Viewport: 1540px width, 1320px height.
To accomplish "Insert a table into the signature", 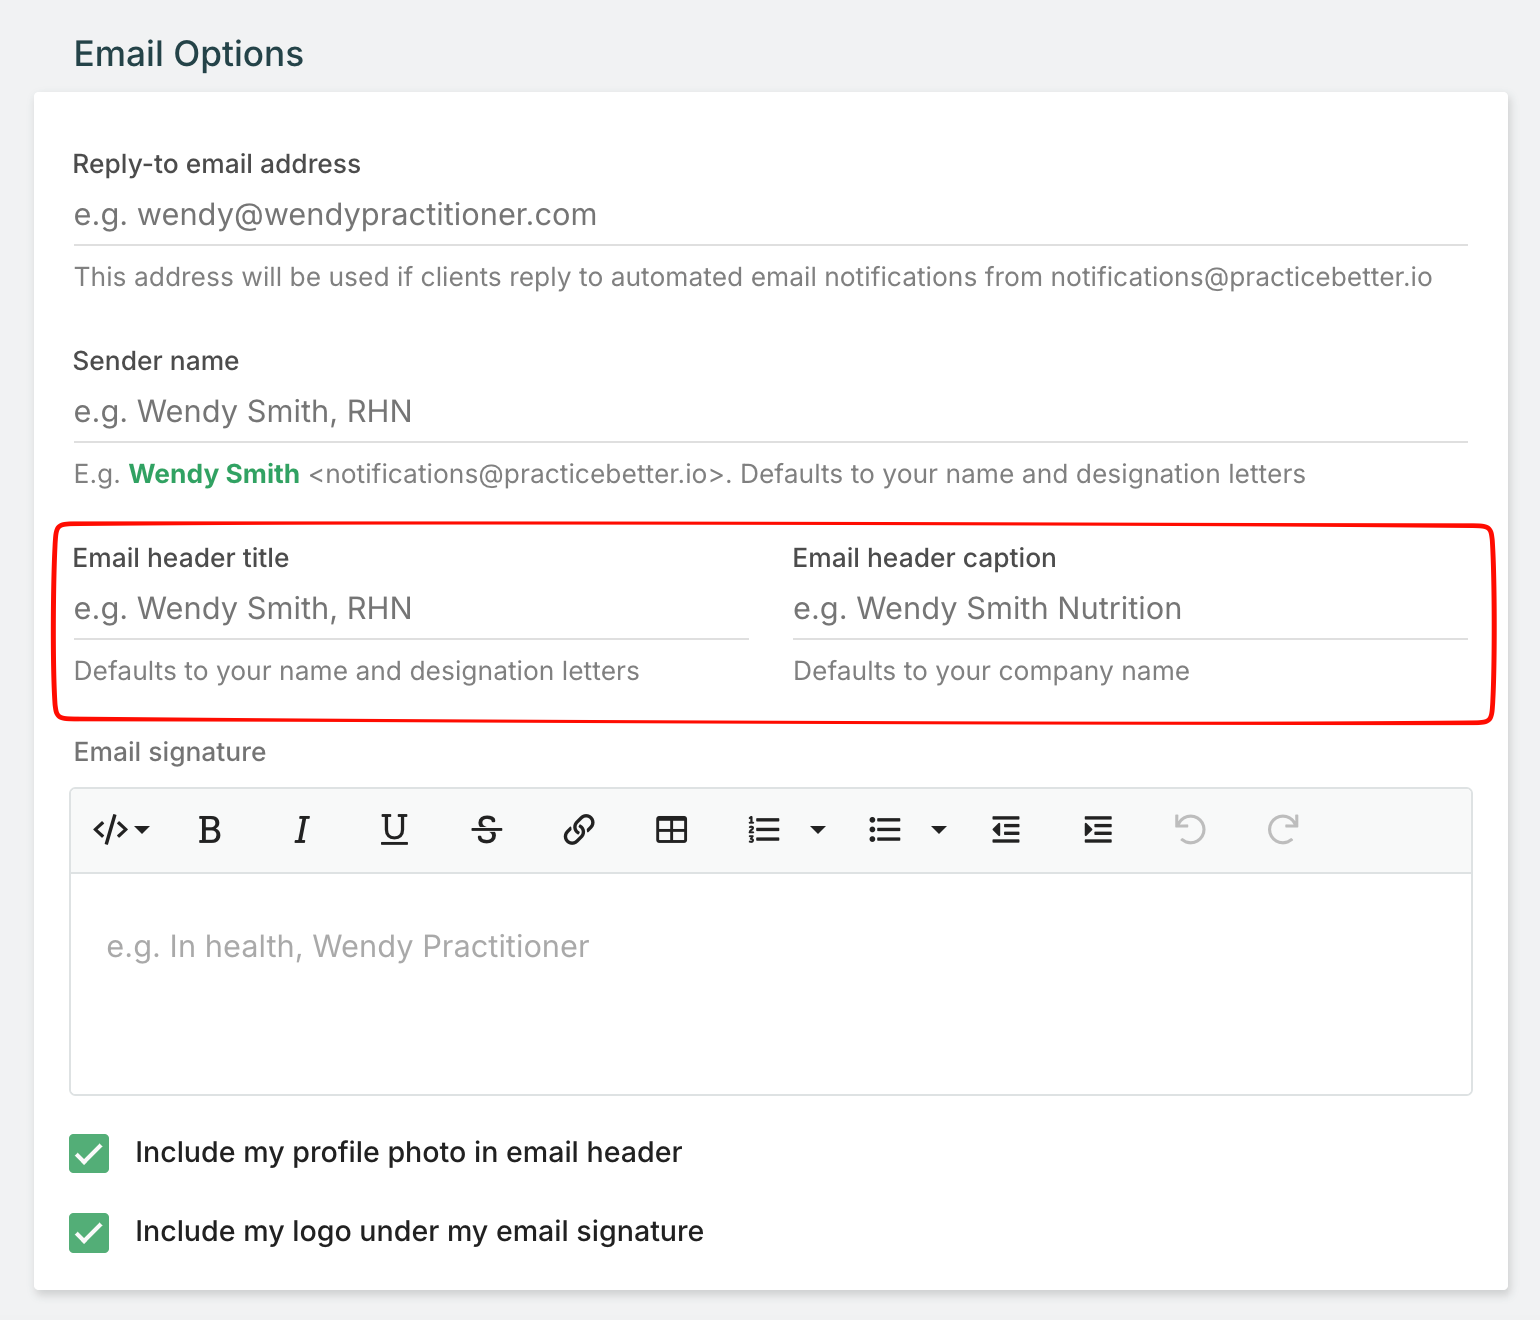I will pyautogui.click(x=671, y=830).
